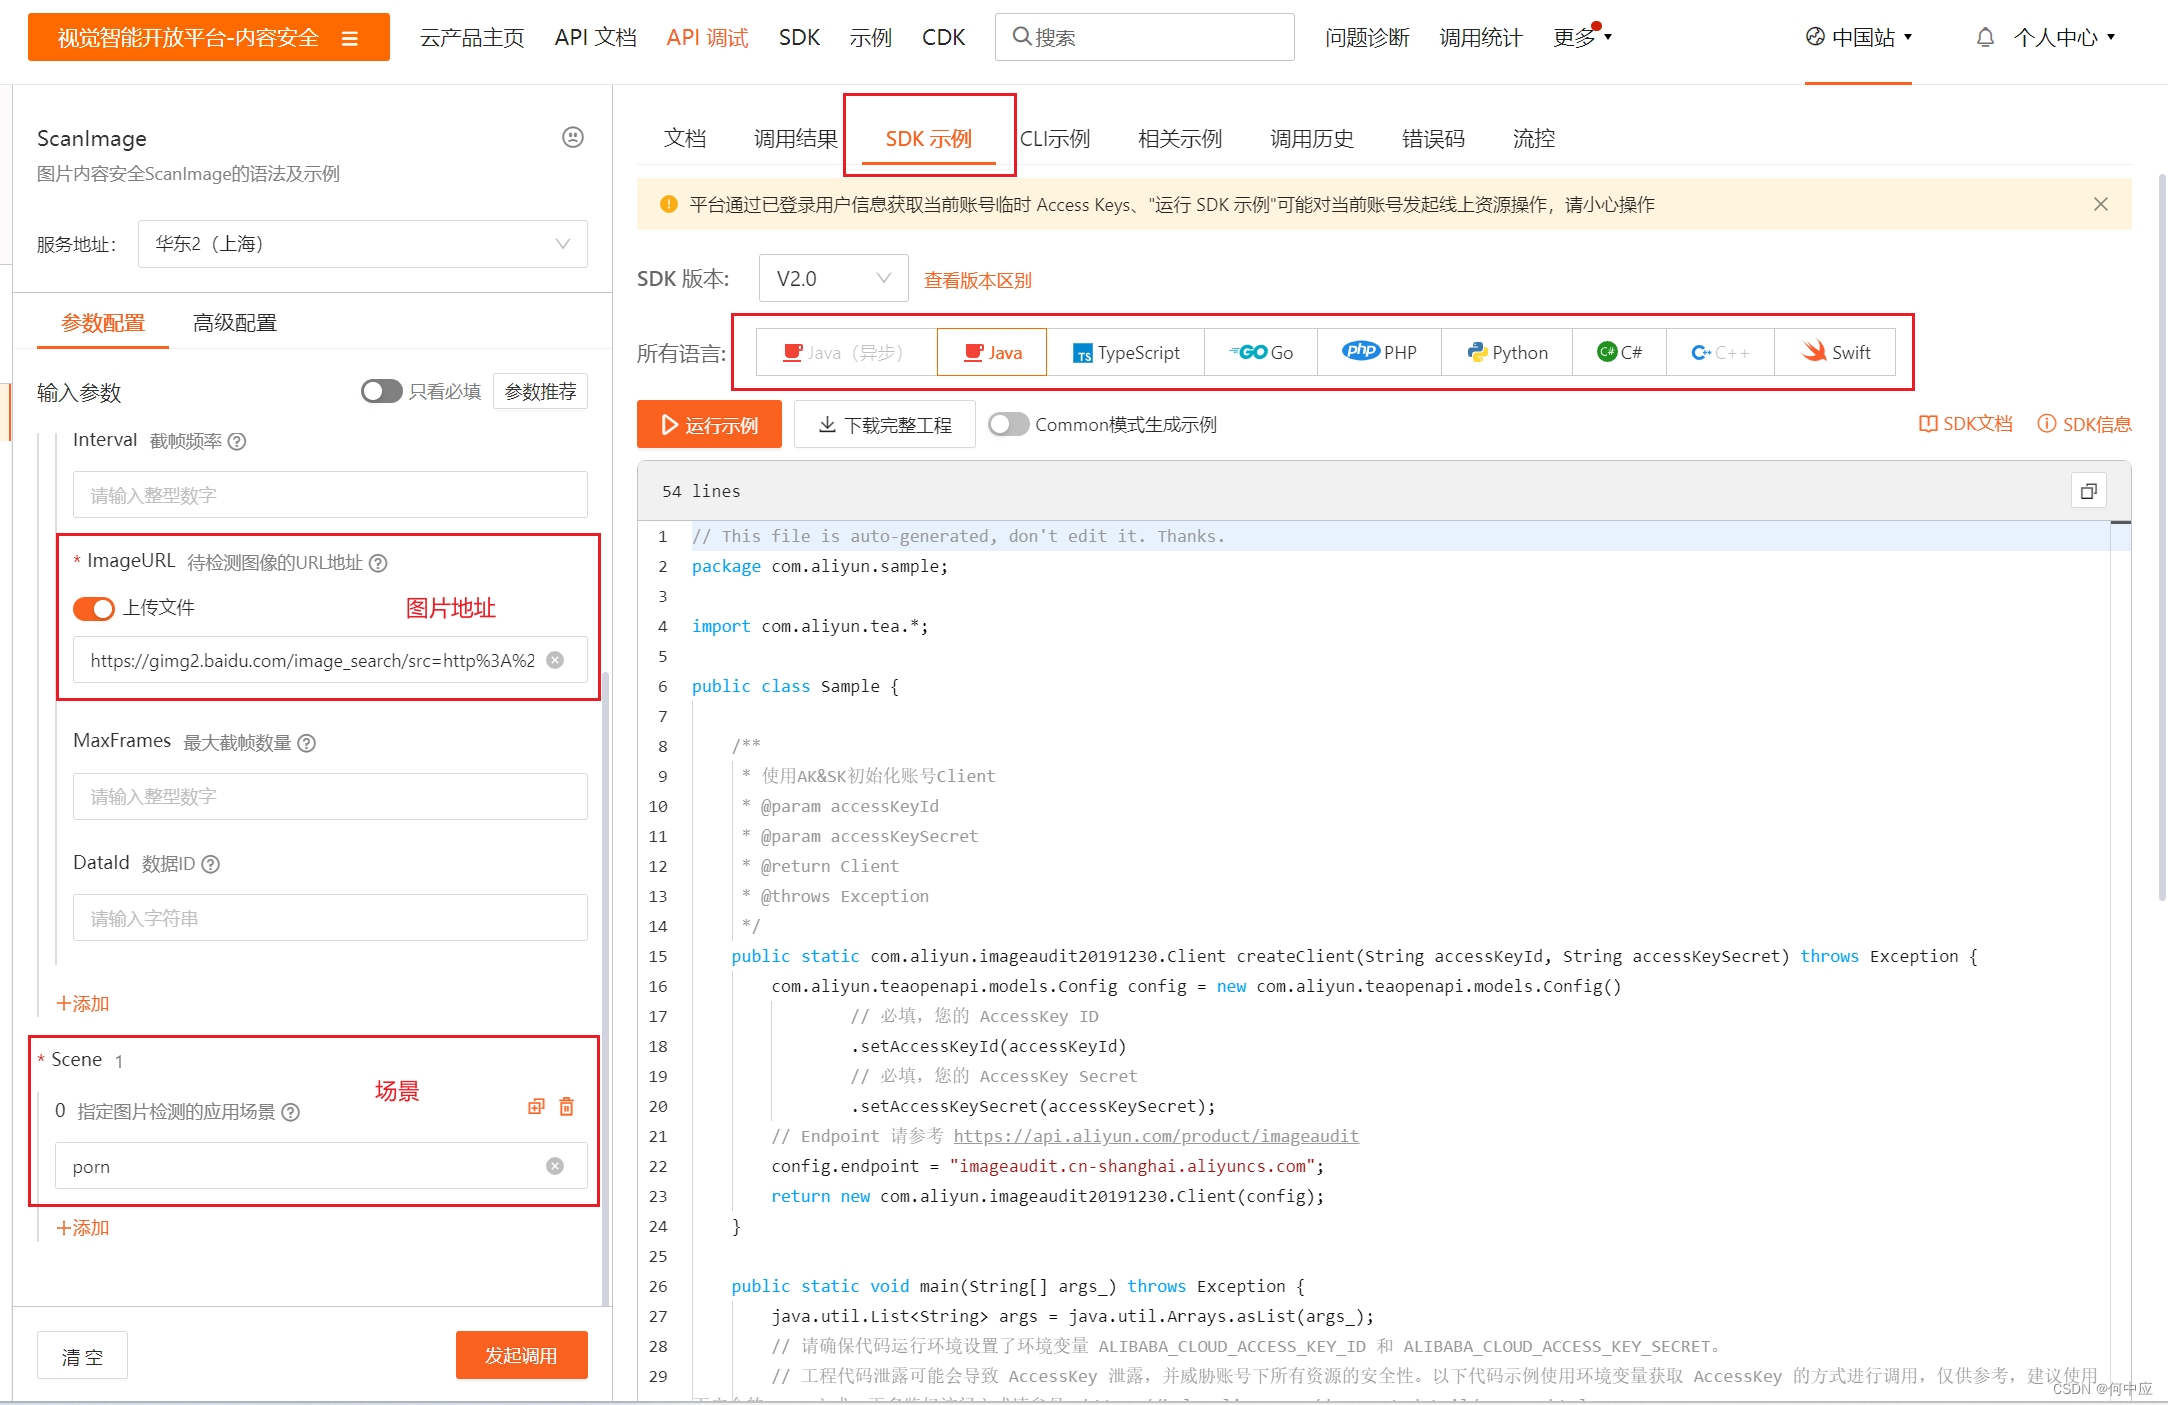
Task: Click the feedback smiley icon by ScanImage
Action: click(x=573, y=137)
